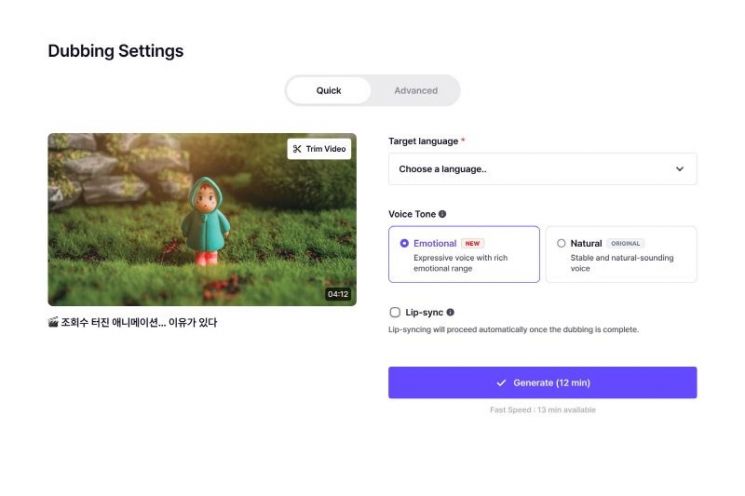This screenshot has width=745, height=496.
Task: Click the checkmark icon on the Generate button
Action: click(501, 383)
